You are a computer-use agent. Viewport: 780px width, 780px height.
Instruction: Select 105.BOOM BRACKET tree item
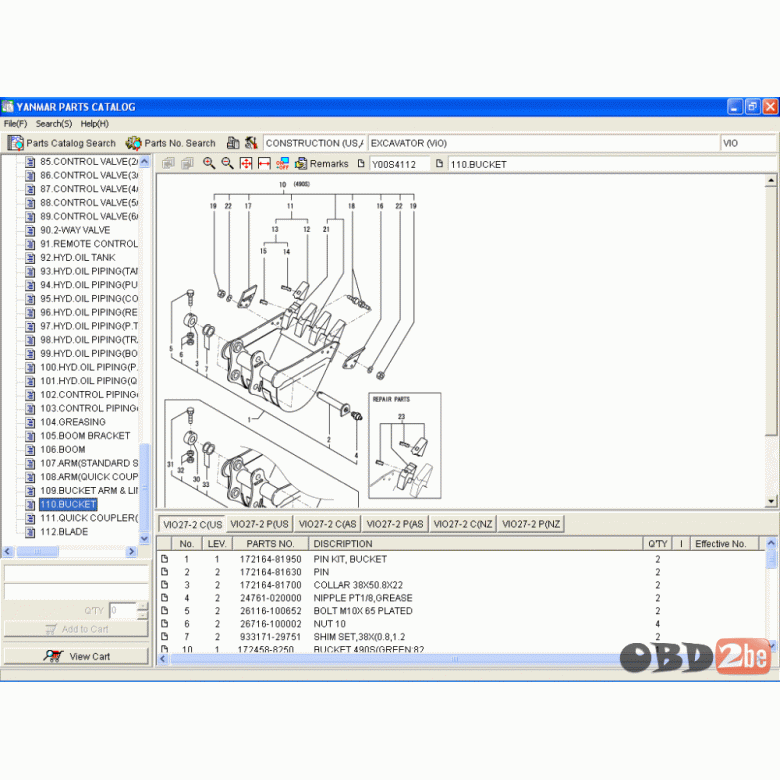85,436
